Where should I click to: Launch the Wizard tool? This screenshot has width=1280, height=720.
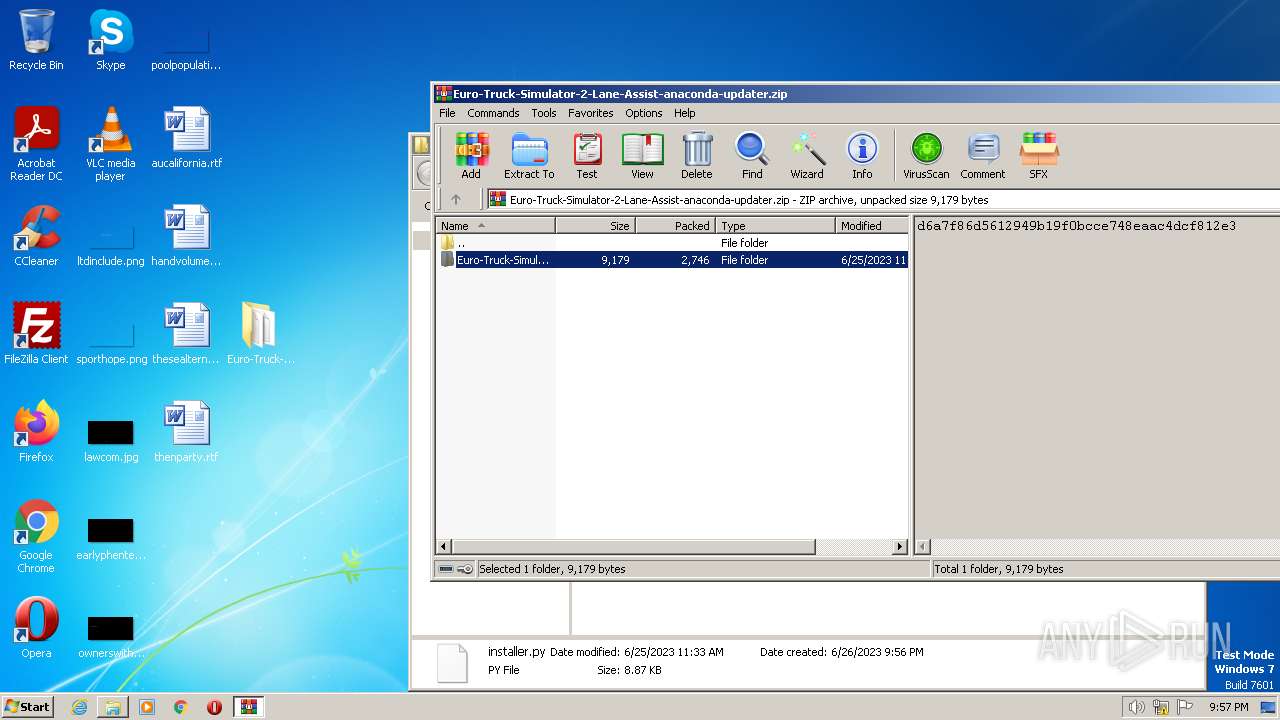[x=807, y=156]
